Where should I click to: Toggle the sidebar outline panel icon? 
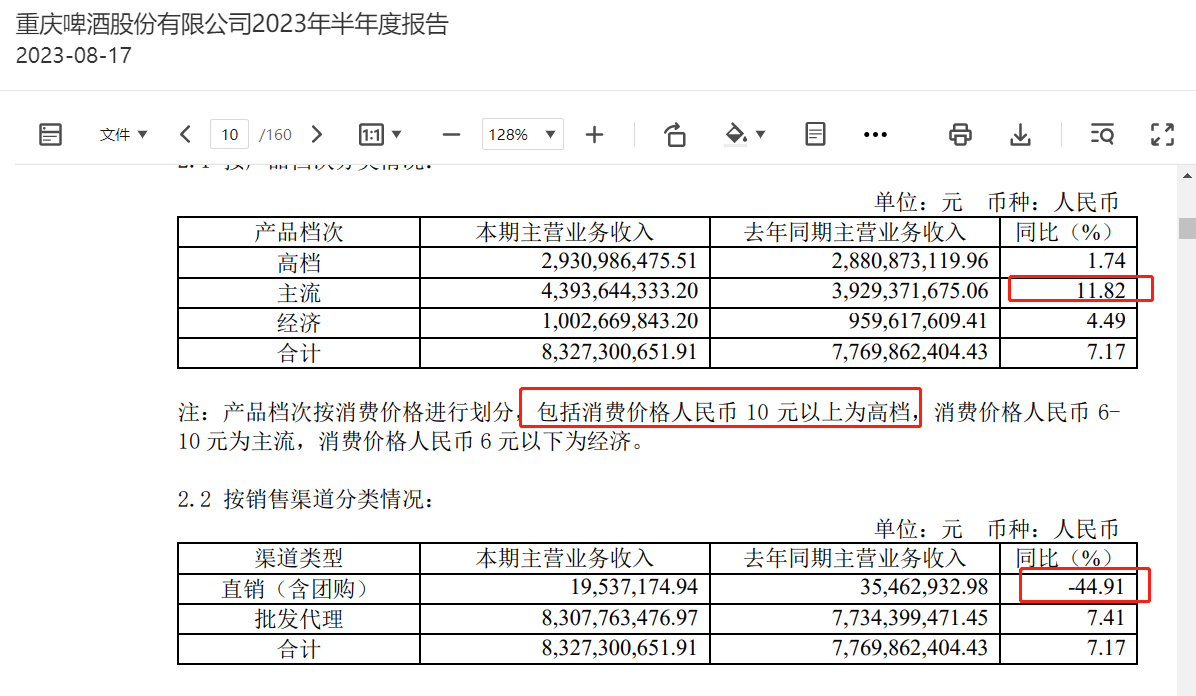50,134
